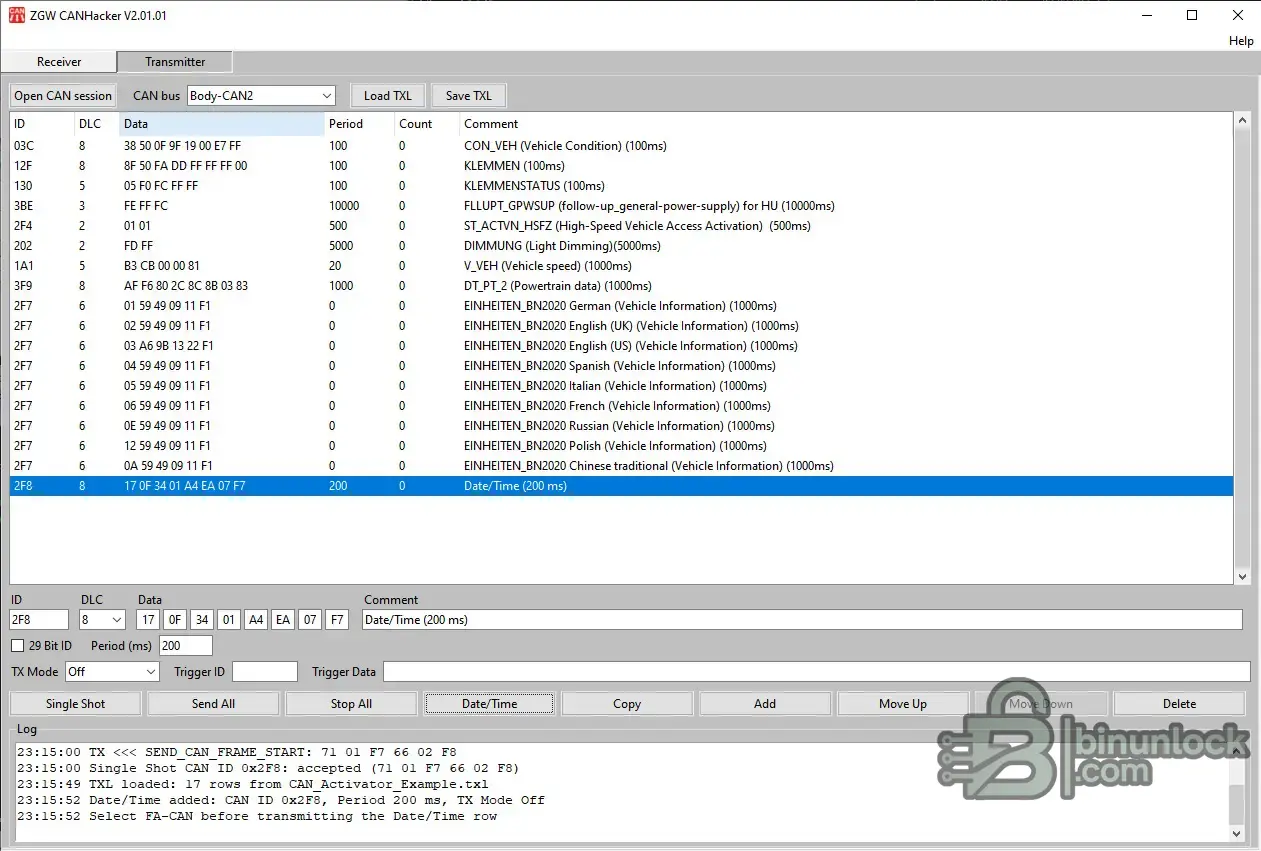
Task: Select the EINHEITEN_BN2020 English (UK) row
Action: point(621,326)
